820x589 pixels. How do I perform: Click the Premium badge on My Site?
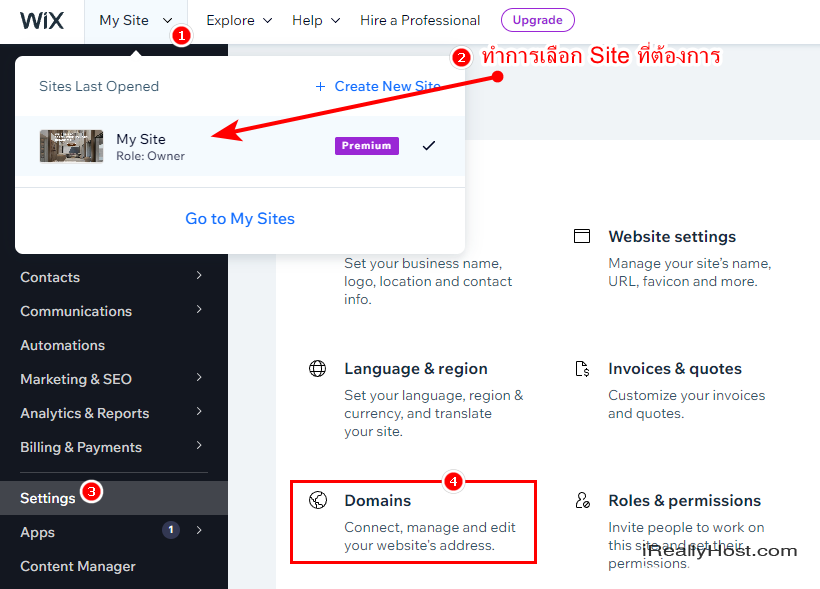367,145
